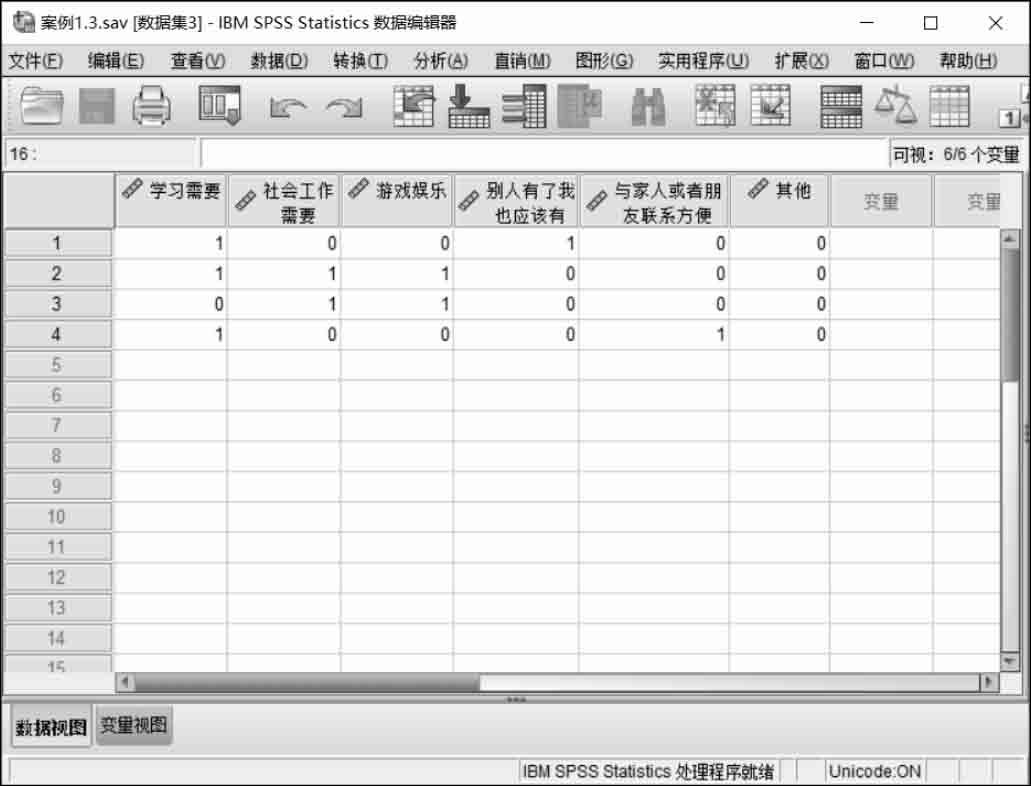Open the 实用程序(U) menu

coord(703,61)
